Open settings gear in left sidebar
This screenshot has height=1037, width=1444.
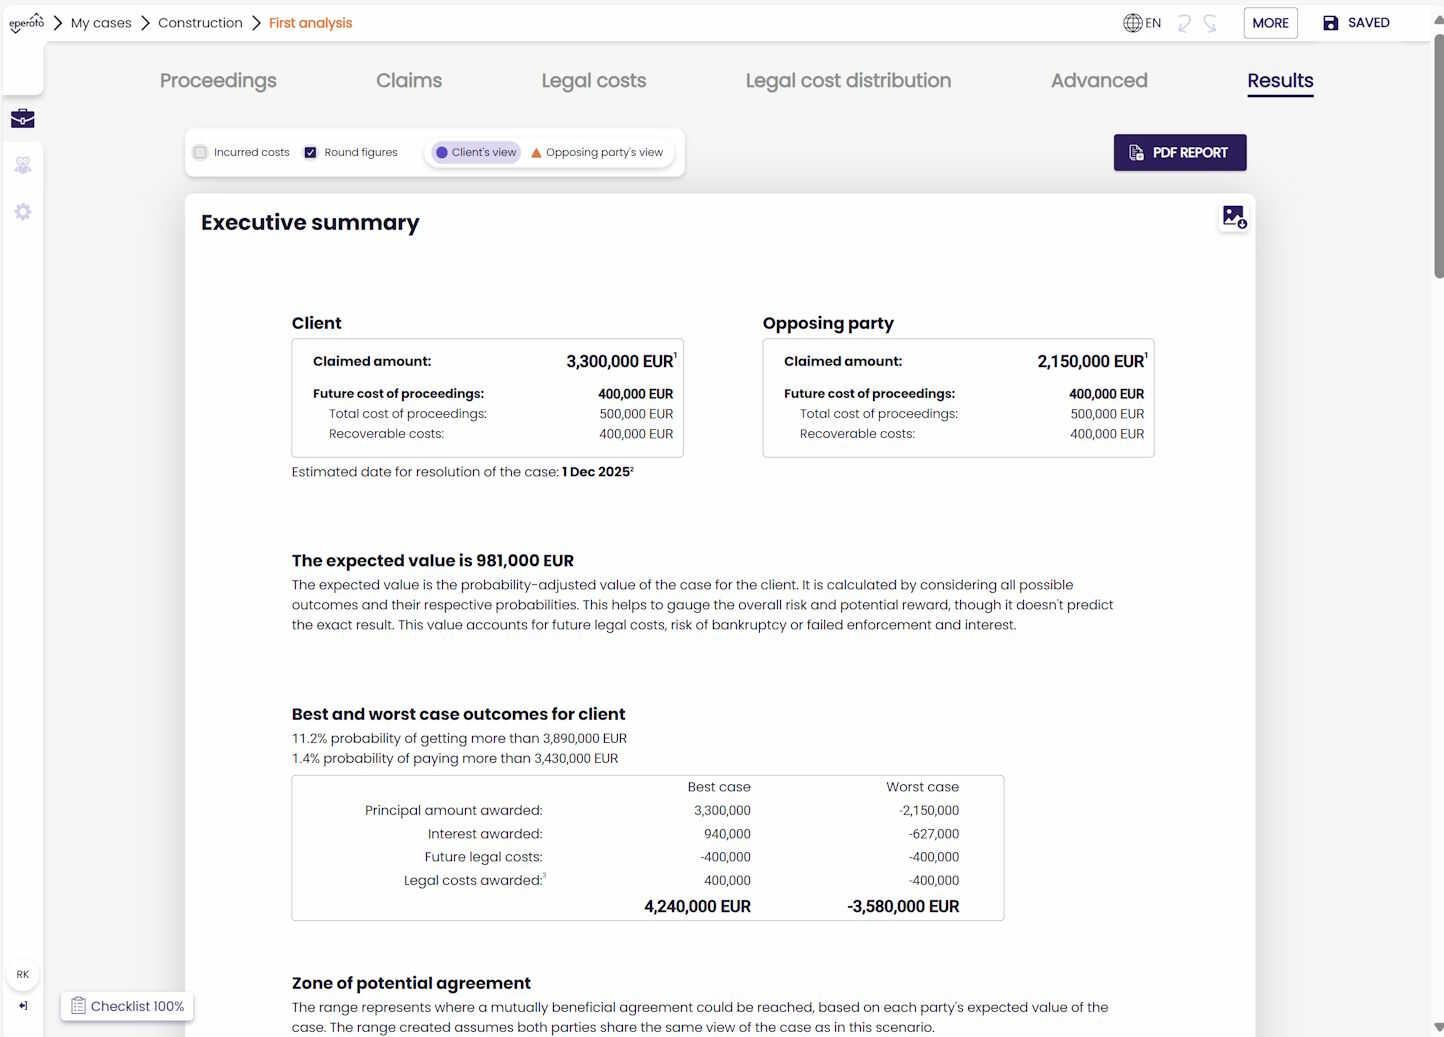click(22, 212)
